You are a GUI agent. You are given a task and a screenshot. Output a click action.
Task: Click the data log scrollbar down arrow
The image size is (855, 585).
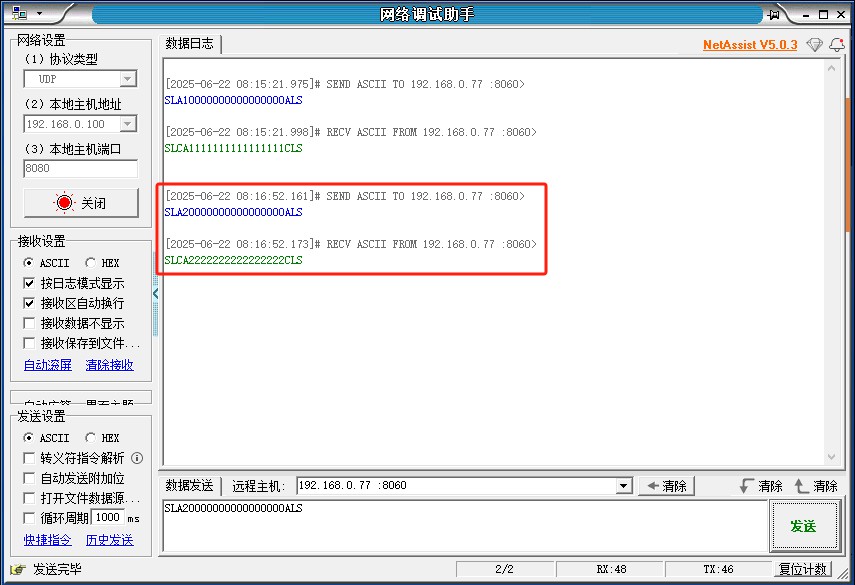coord(832,457)
